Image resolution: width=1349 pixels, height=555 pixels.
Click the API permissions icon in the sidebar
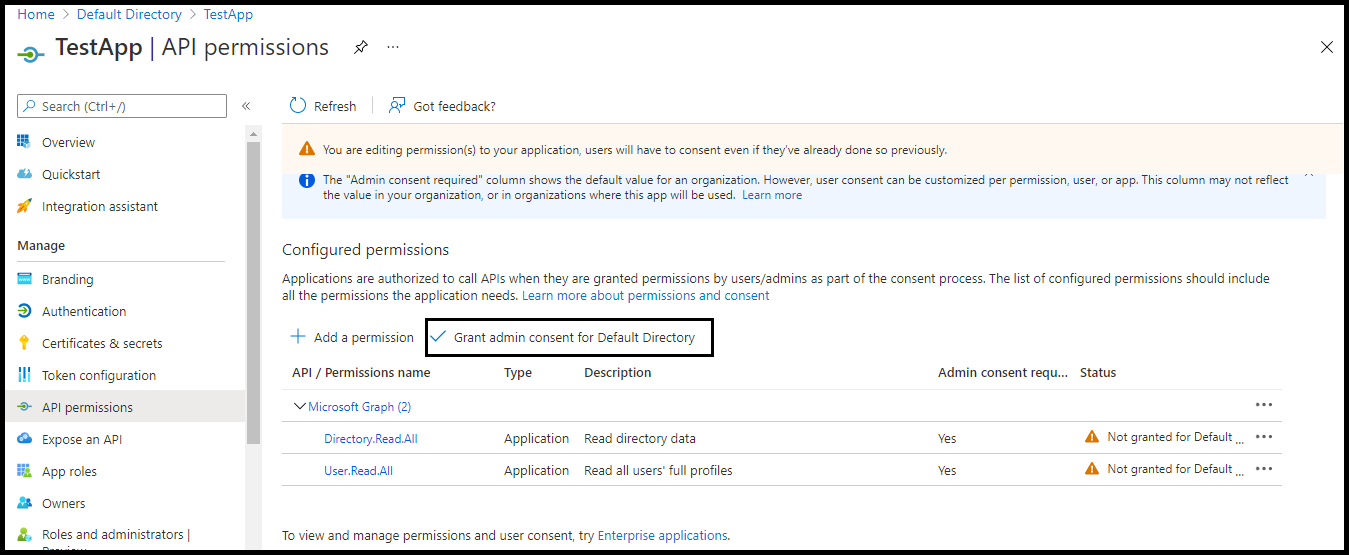pyautogui.click(x=25, y=407)
